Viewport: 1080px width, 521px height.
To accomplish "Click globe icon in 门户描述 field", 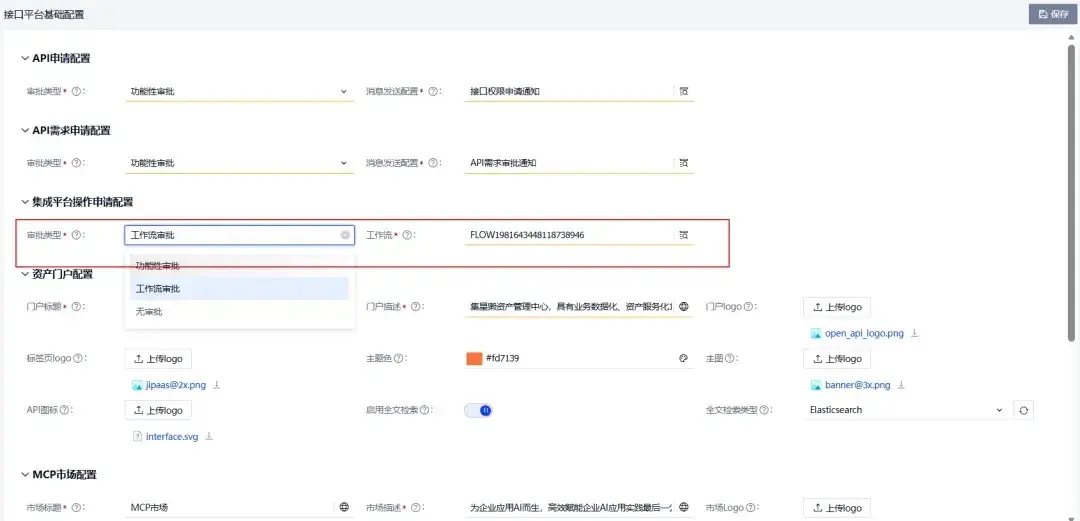I will pyautogui.click(x=684, y=307).
